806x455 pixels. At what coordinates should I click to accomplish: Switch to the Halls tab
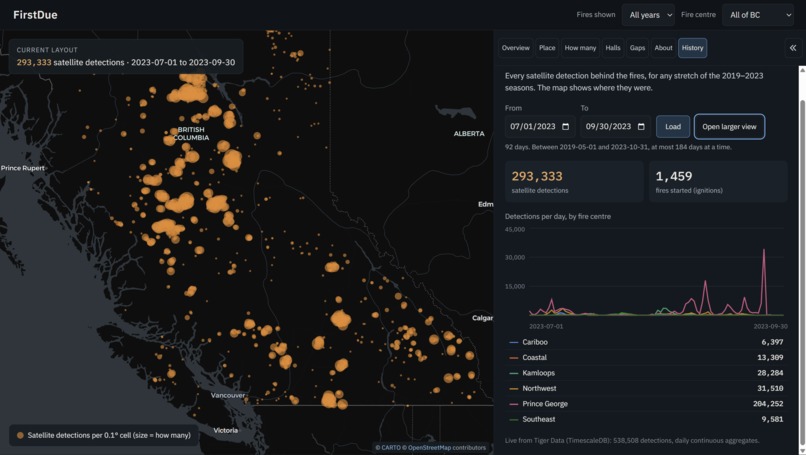click(613, 48)
